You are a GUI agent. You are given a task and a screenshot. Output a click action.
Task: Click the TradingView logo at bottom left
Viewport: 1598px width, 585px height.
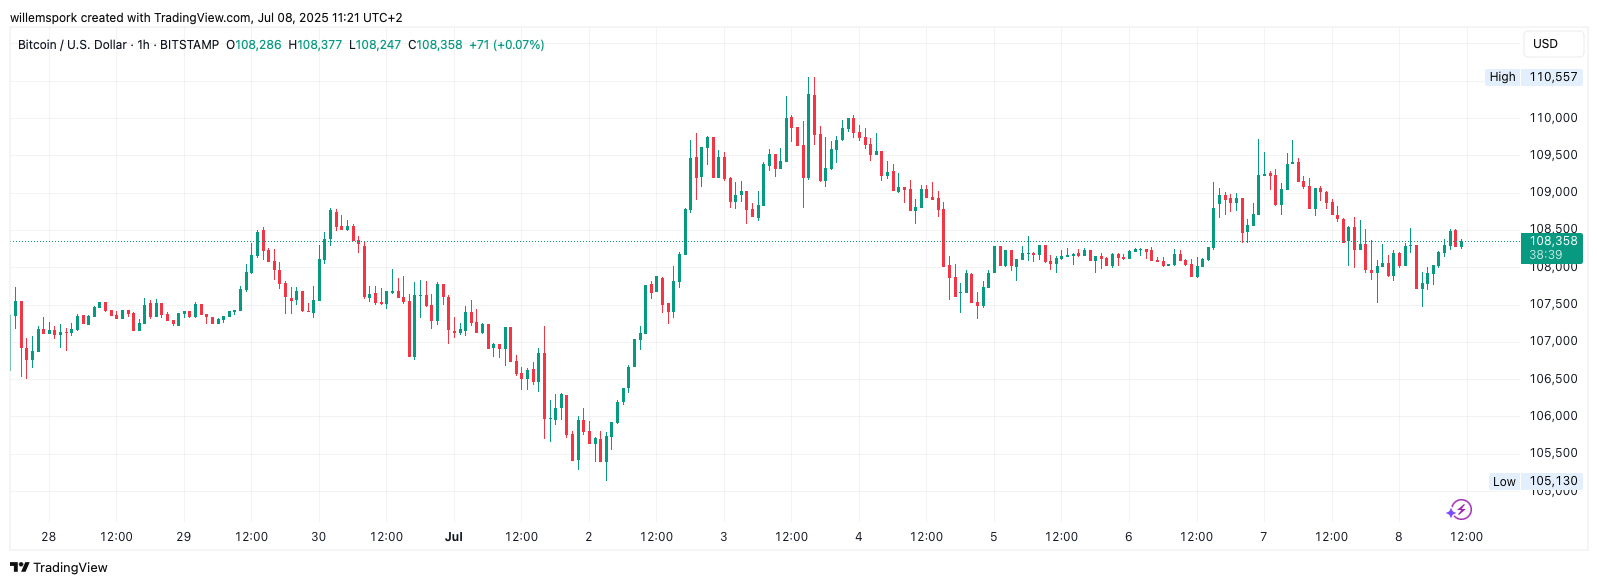(58, 567)
